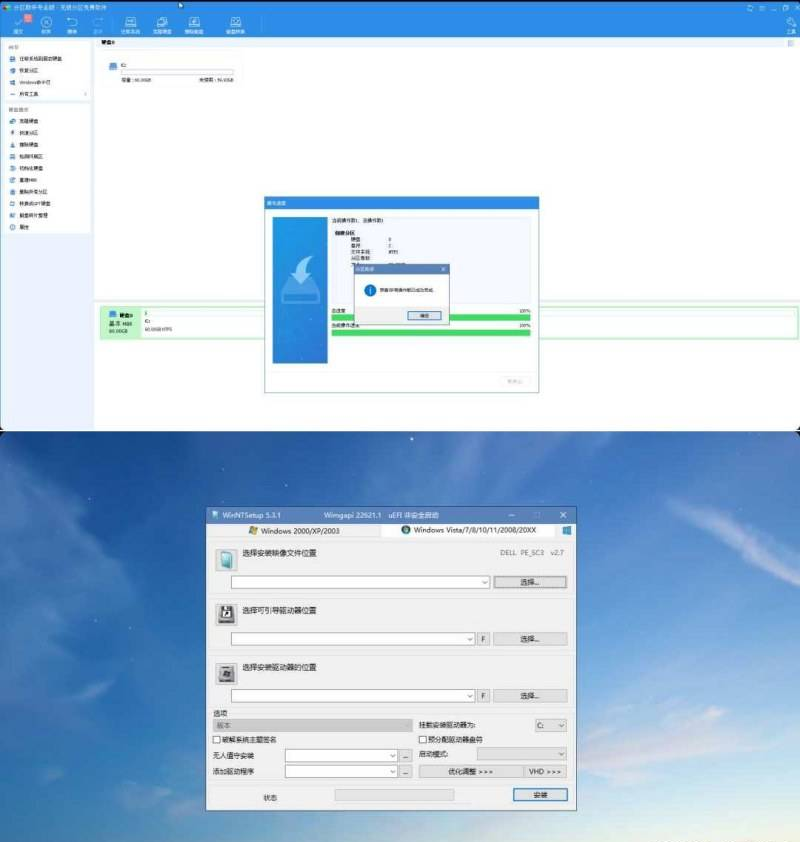This screenshot has height=842, width=800.
Task: Select the sidebar Rebuild MBR (重建MBR) entry
Action: coord(24,180)
